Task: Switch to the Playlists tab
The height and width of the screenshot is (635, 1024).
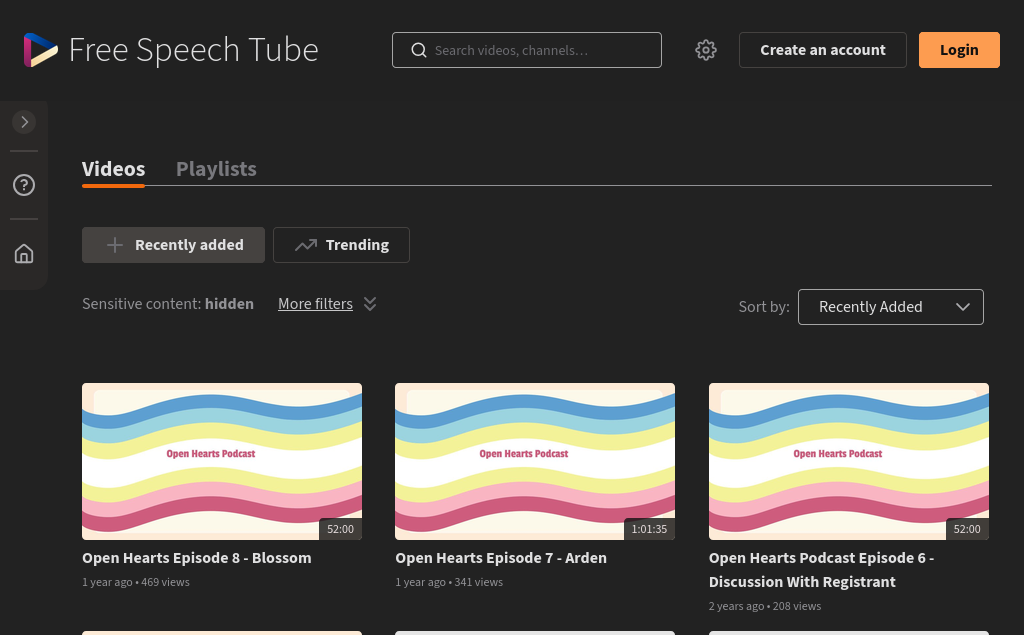Action: click(x=216, y=169)
